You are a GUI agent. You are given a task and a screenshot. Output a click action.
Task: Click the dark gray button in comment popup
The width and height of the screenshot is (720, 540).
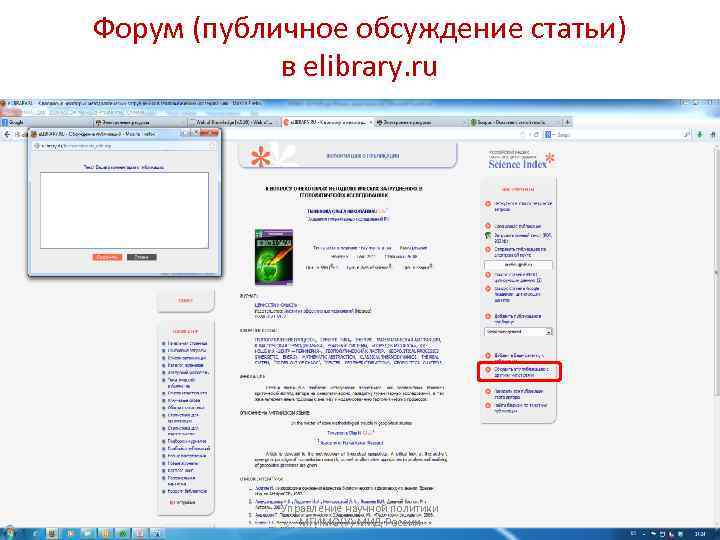coord(141,257)
